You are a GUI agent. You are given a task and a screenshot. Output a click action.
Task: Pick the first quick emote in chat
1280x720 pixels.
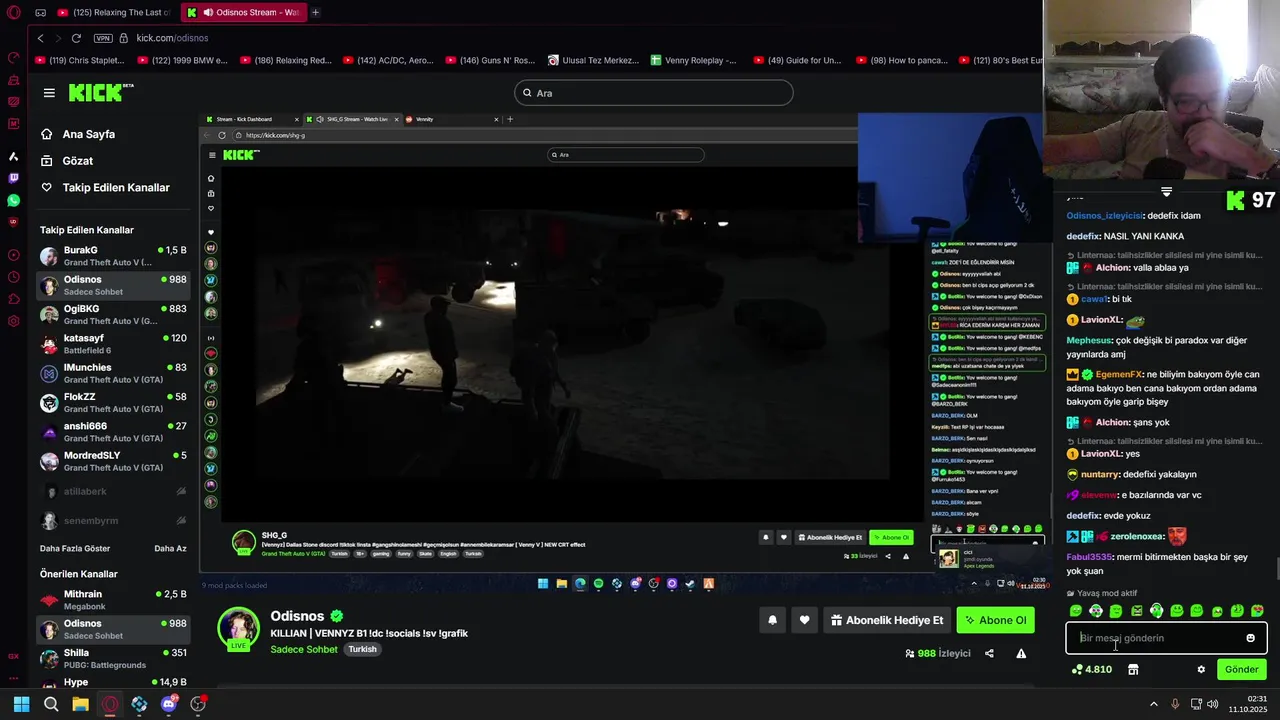[1076, 611]
